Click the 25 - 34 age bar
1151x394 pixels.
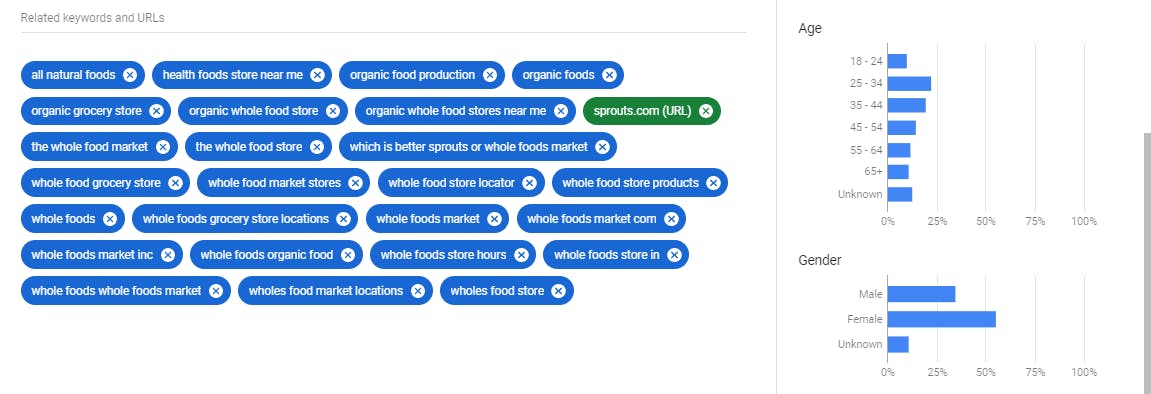point(909,84)
